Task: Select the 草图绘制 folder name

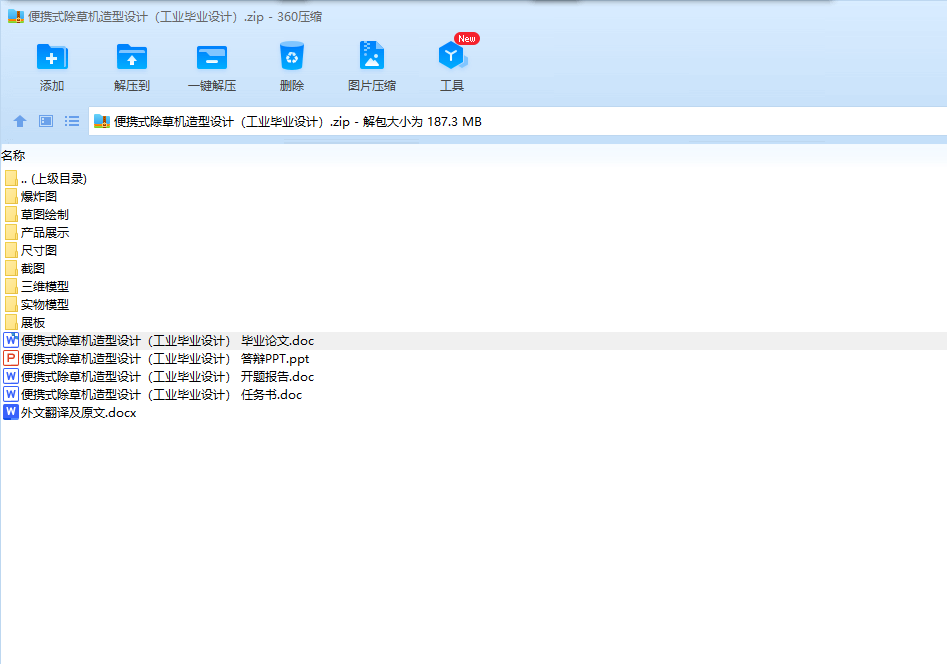Action: coord(45,214)
